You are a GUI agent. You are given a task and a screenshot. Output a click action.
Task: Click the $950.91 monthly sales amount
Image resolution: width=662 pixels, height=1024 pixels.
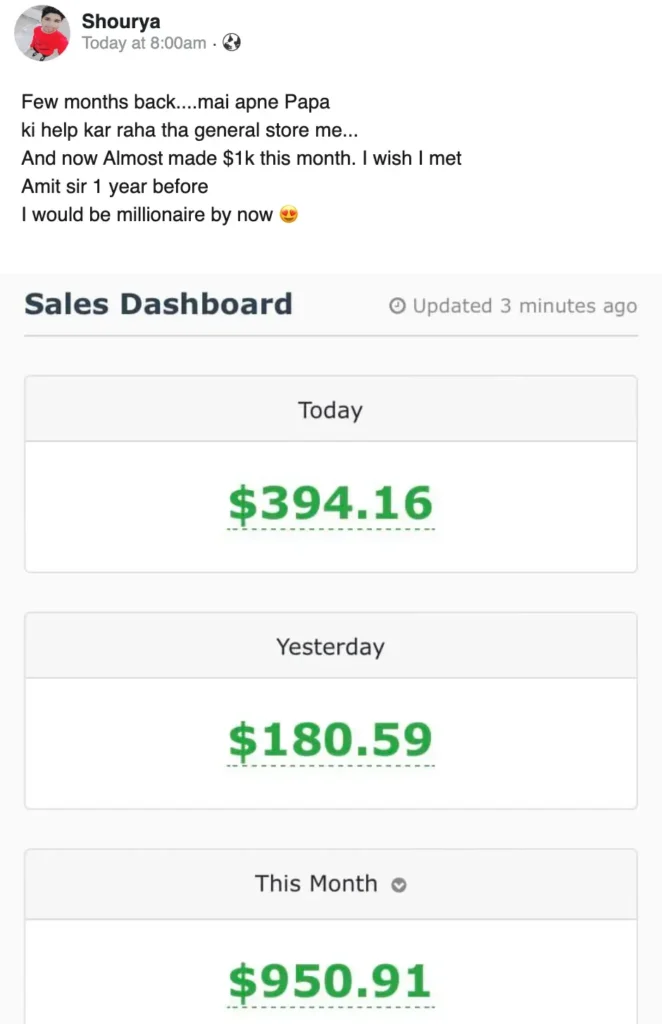pos(330,981)
